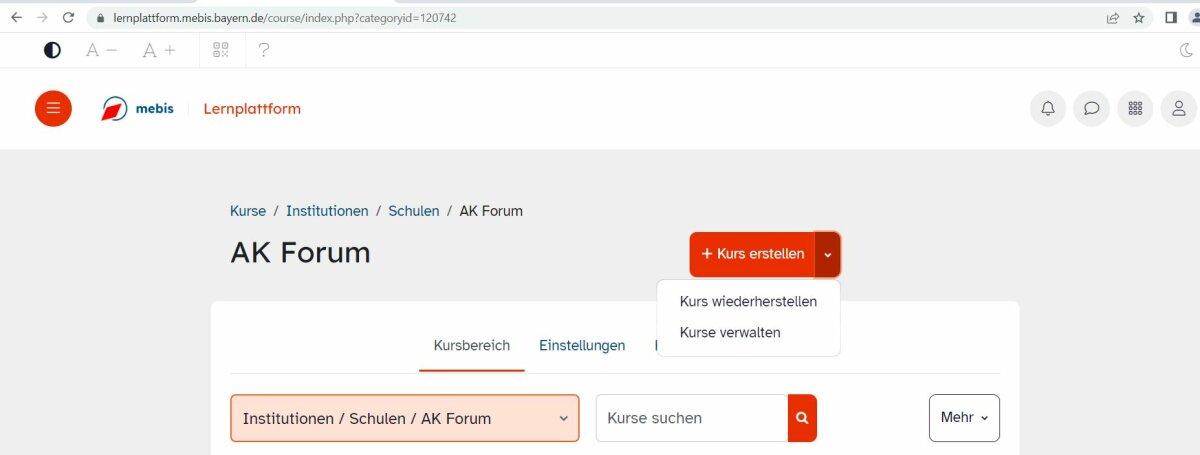This screenshot has width=1200, height=455.
Task: Toggle dark mode moon icon
Action: [x=1186, y=50]
